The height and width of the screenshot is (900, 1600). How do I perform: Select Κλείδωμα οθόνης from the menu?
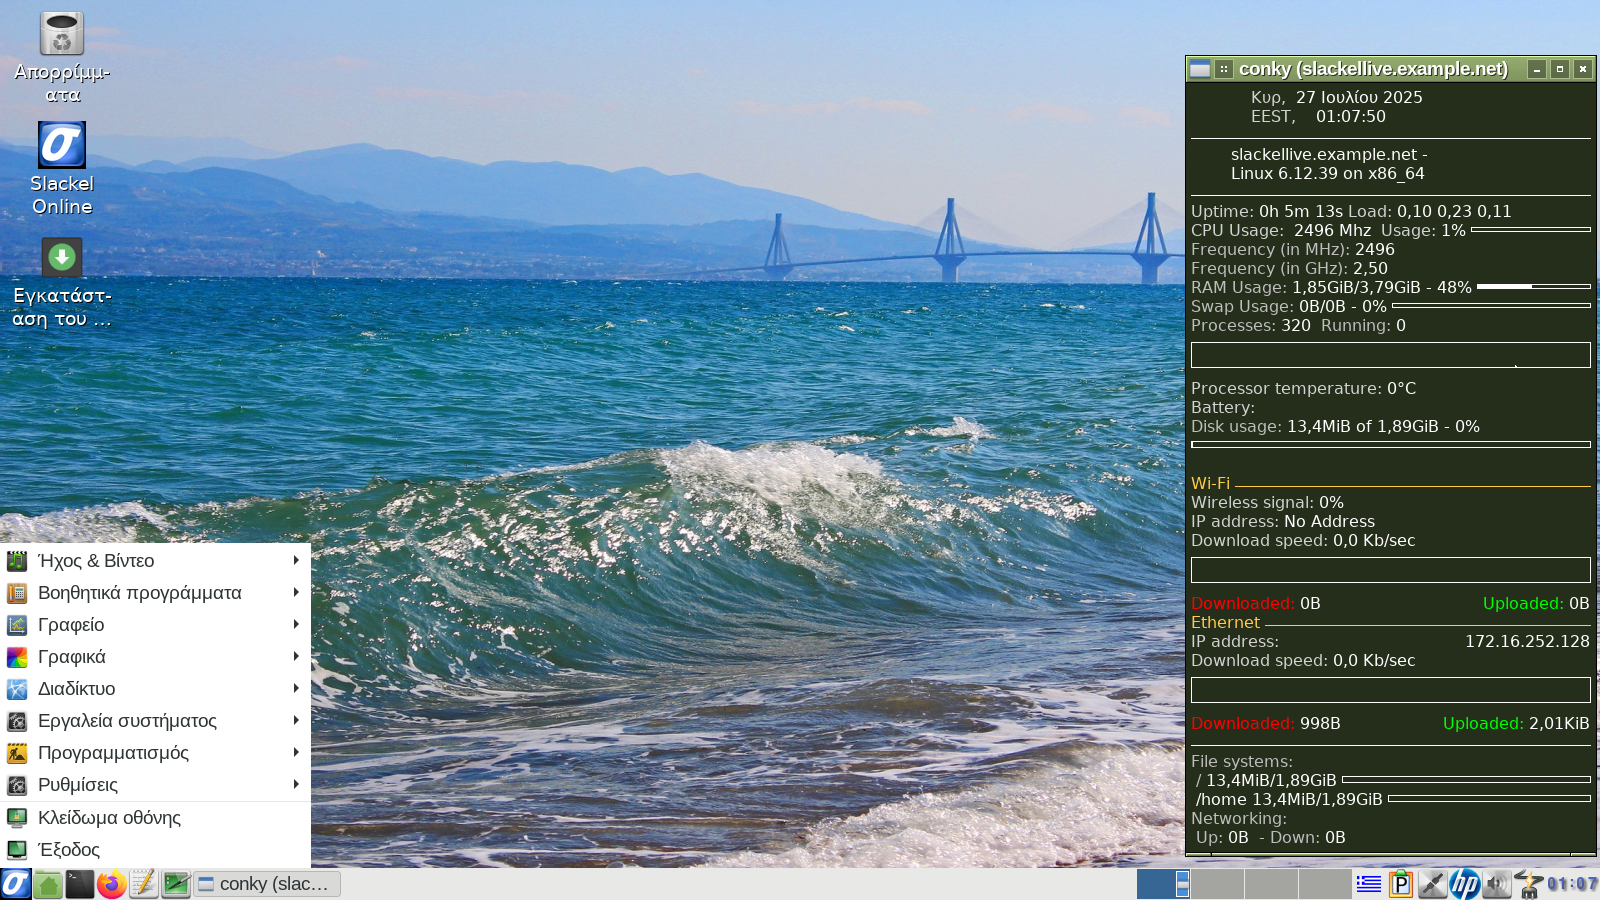(x=110, y=818)
